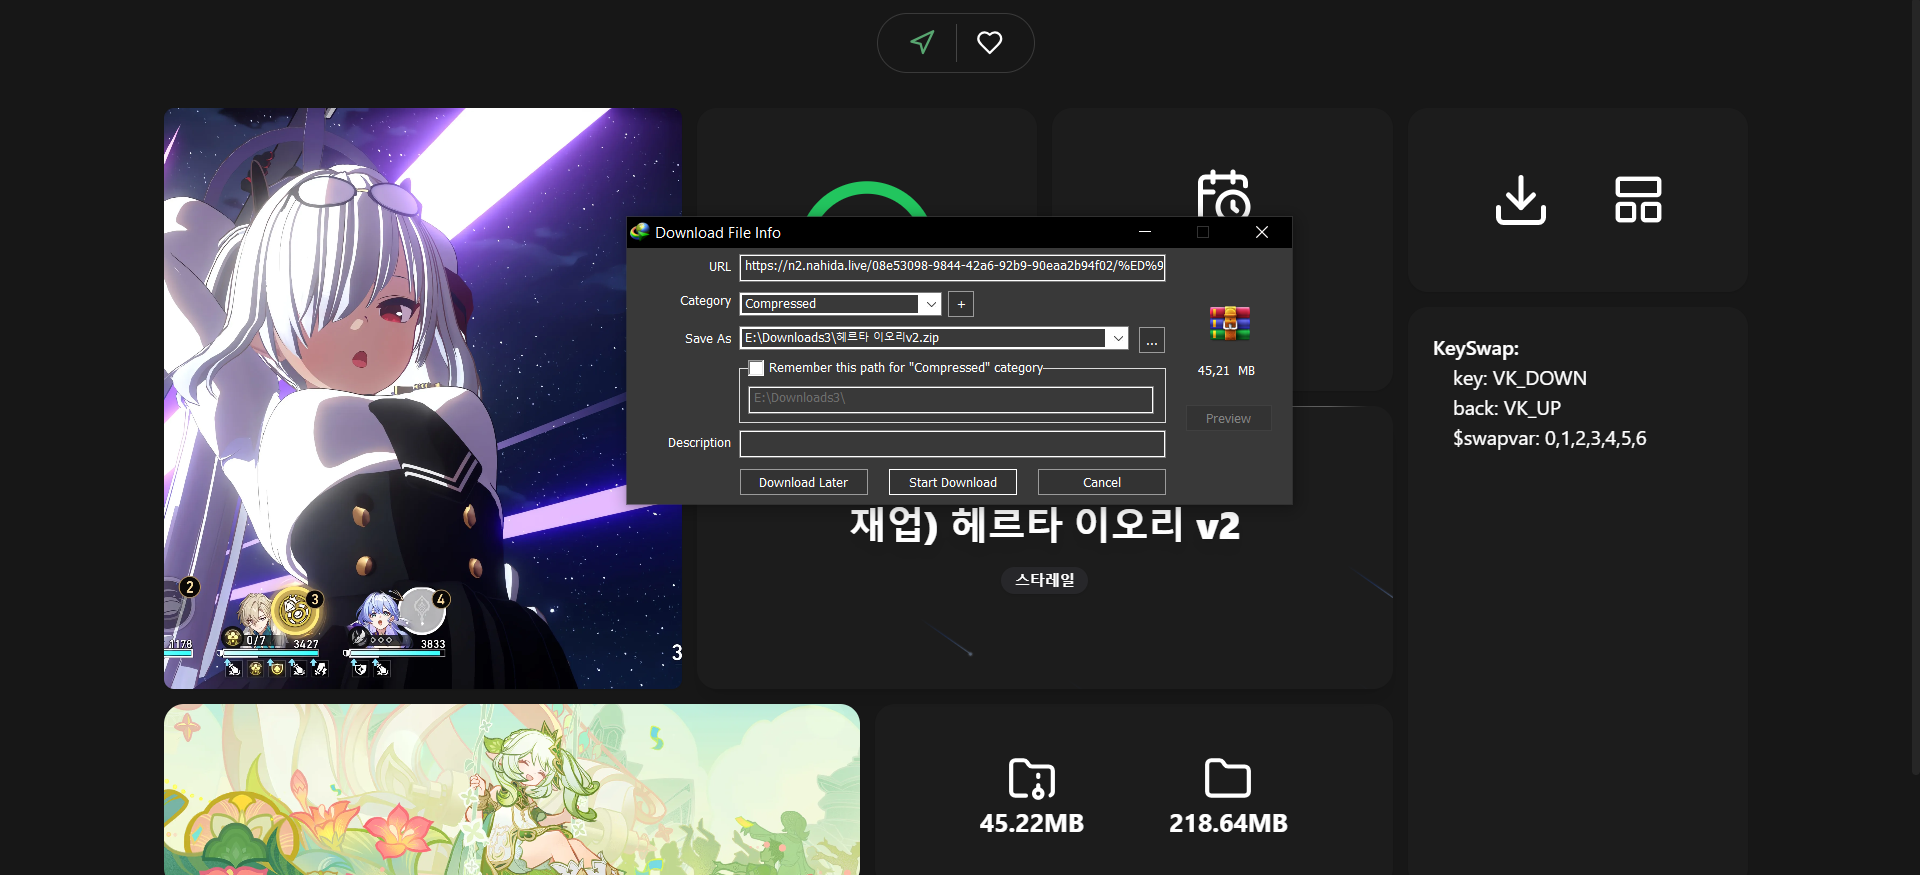Image resolution: width=1920 pixels, height=875 pixels.
Task: Click the greyed E:\Downloads3\ path field
Action: (950, 400)
